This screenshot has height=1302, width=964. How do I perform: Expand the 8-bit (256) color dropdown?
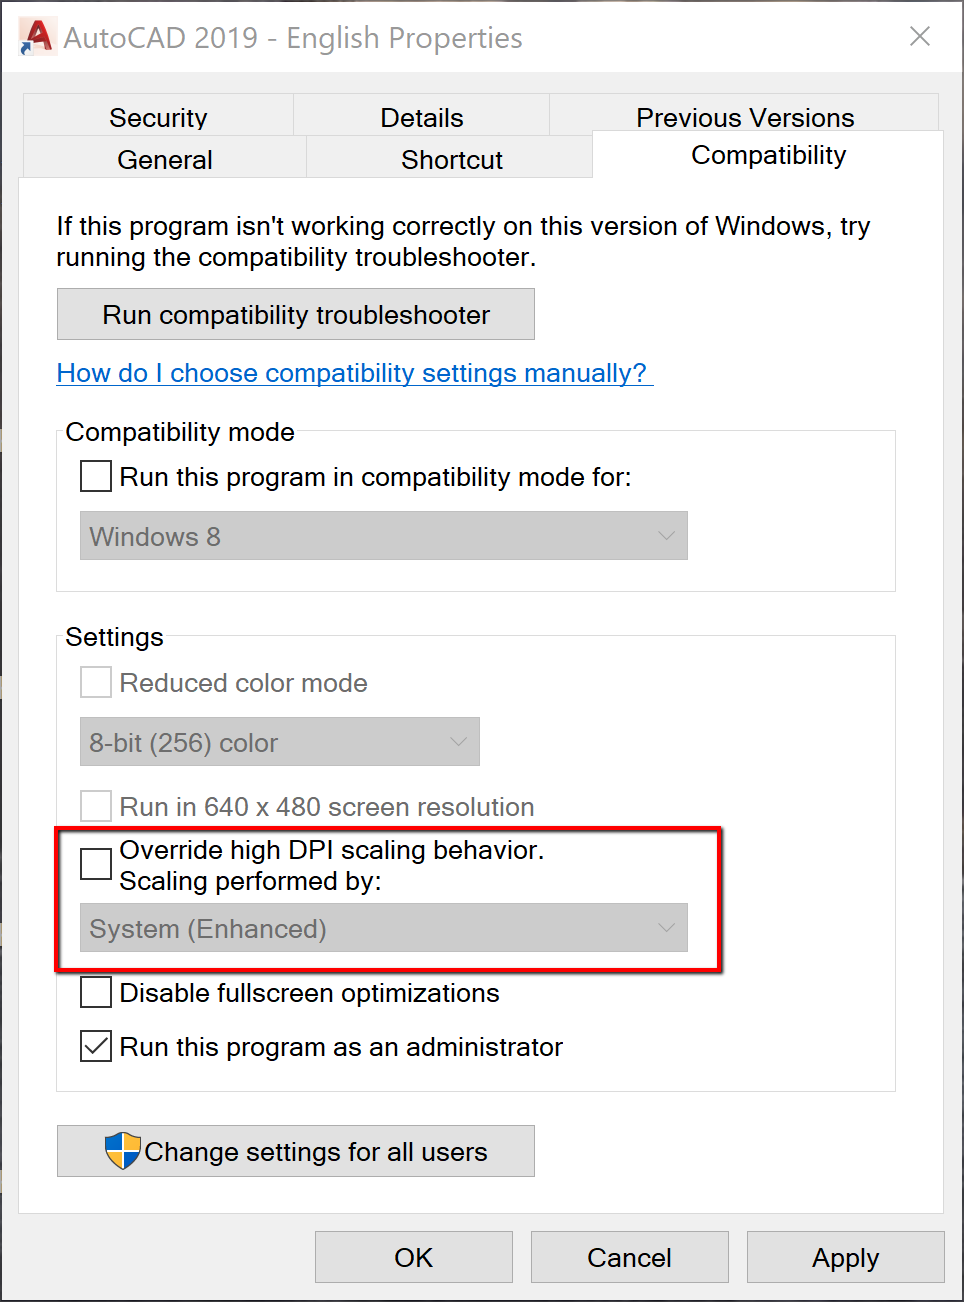tap(279, 742)
